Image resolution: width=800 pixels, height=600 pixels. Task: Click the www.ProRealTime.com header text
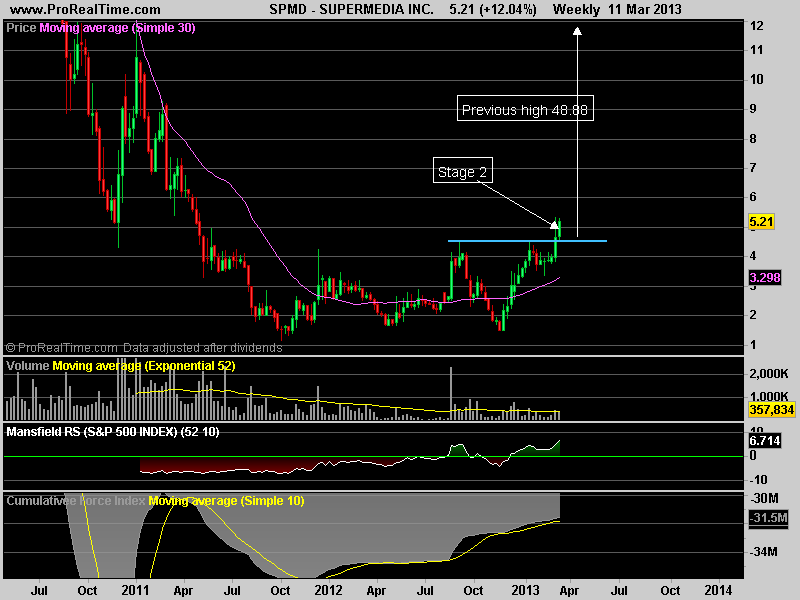pos(85,9)
